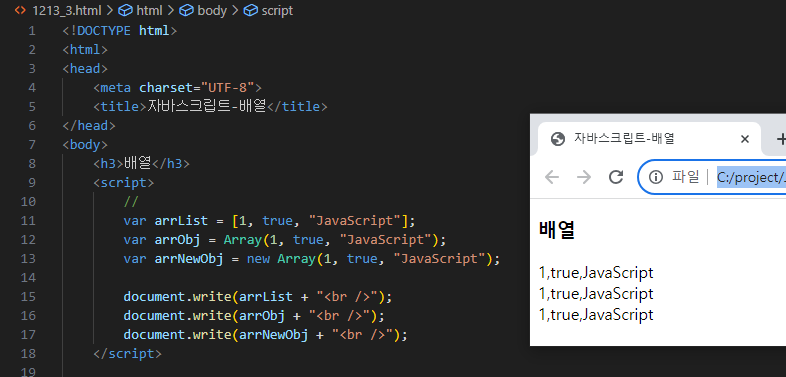This screenshot has height=377, width=786.
Task: Click the <html> tag on line 2
Action: (85, 50)
